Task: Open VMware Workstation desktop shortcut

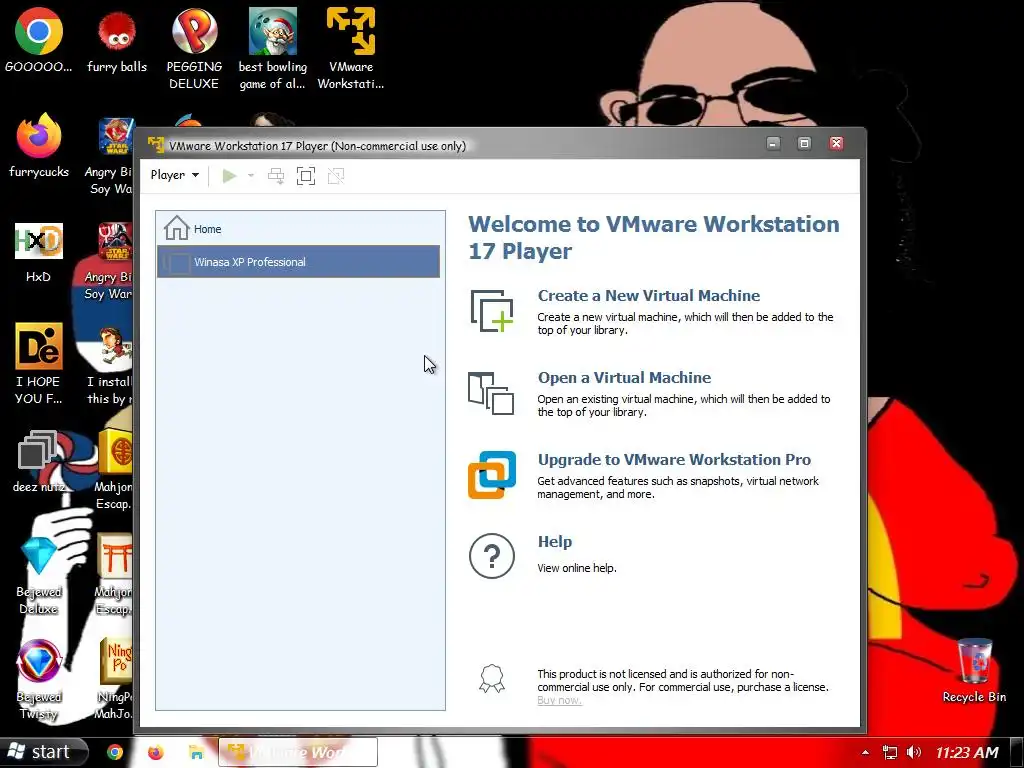Action: point(351,50)
